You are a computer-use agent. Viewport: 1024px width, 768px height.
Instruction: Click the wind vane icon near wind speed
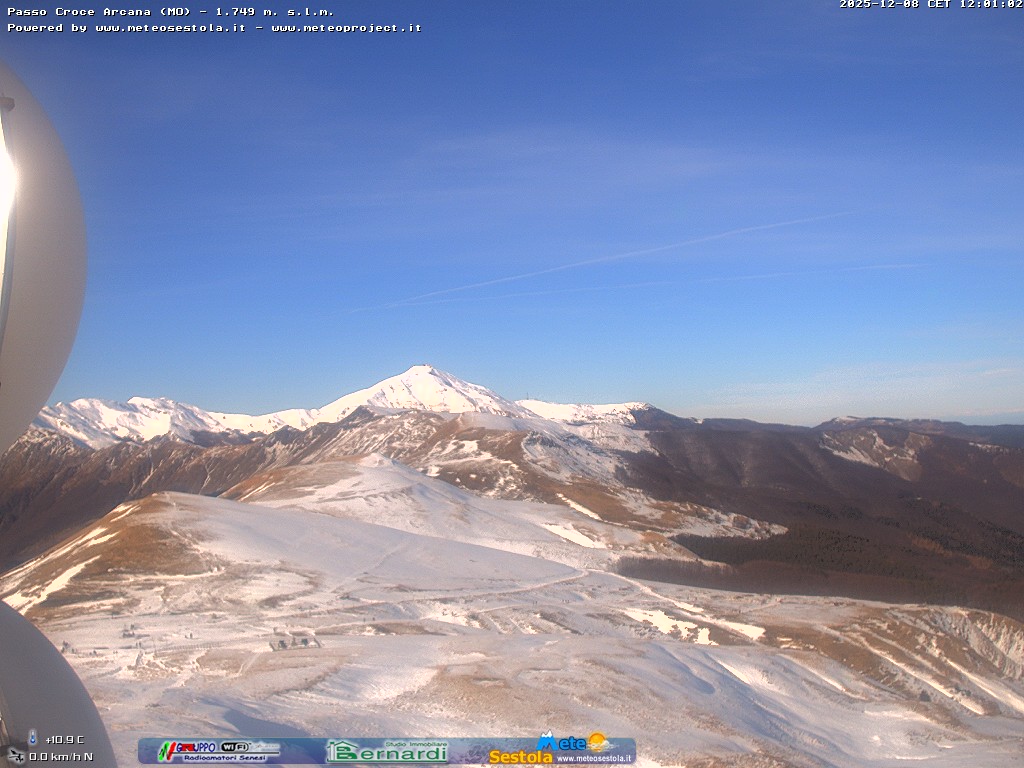click(x=15, y=756)
